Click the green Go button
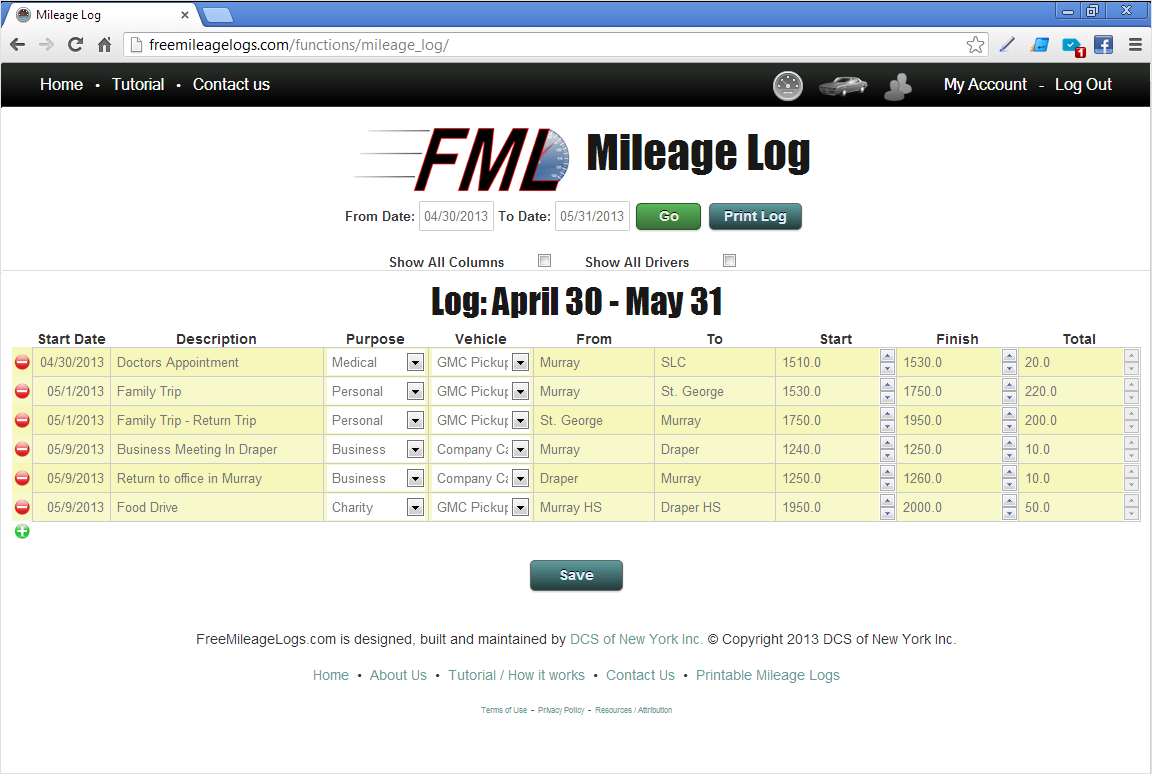 (668, 217)
